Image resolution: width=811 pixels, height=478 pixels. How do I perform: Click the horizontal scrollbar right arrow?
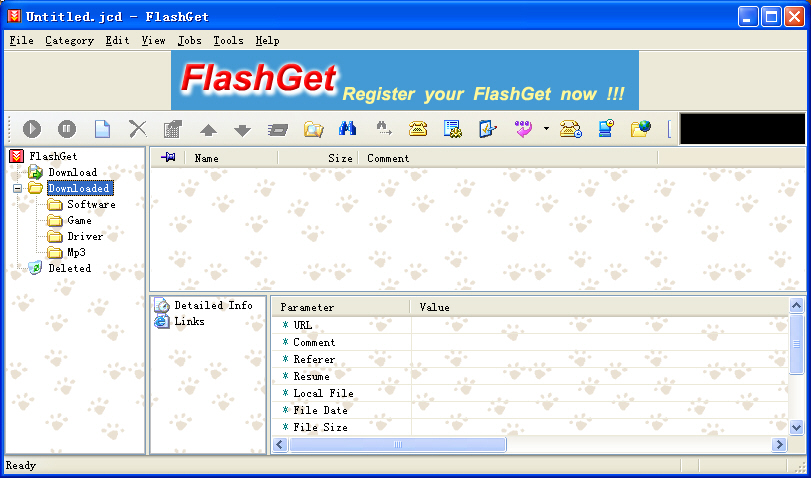pyautogui.click(x=779, y=444)
